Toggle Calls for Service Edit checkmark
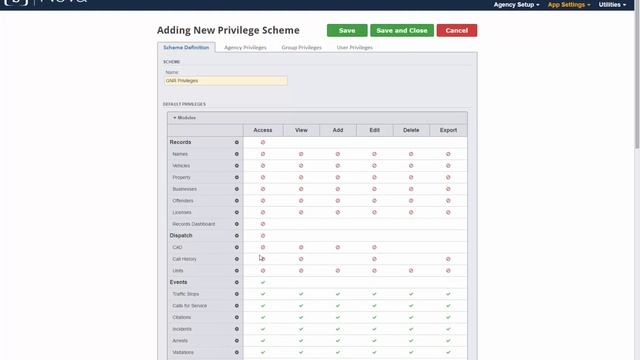 click(374, 306)
